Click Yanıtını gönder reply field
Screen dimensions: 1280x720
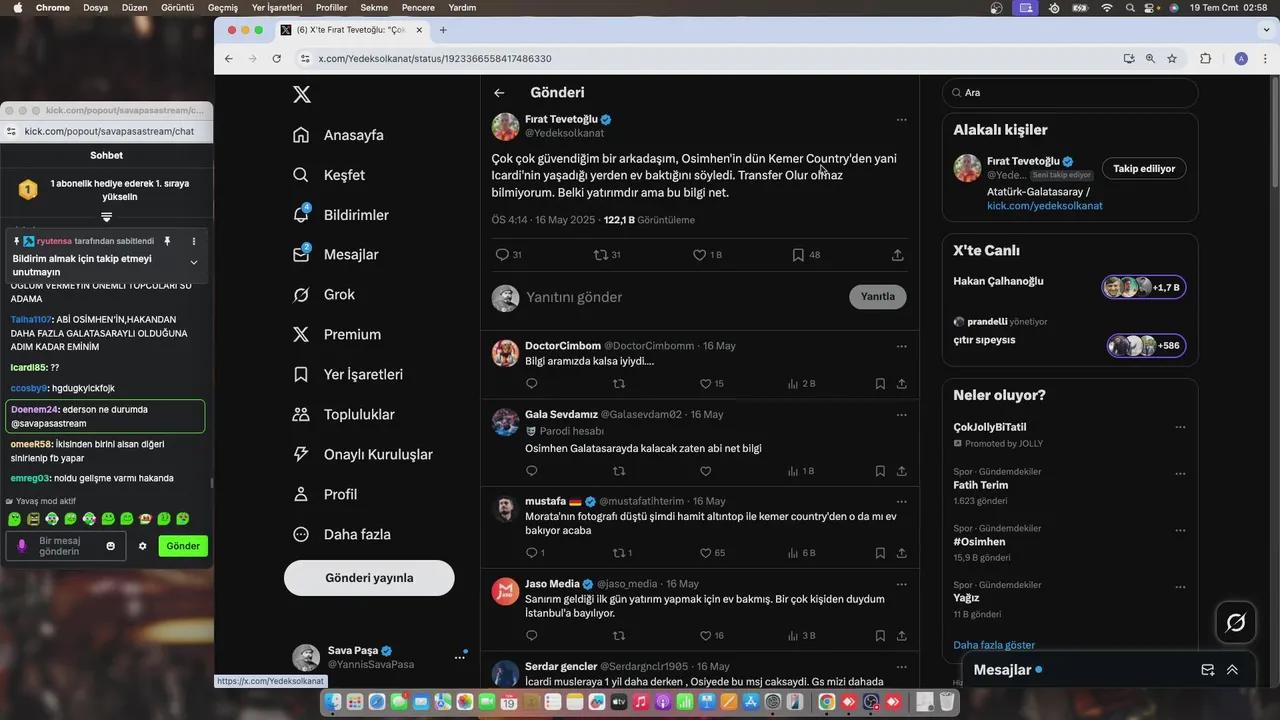point(575,297)
